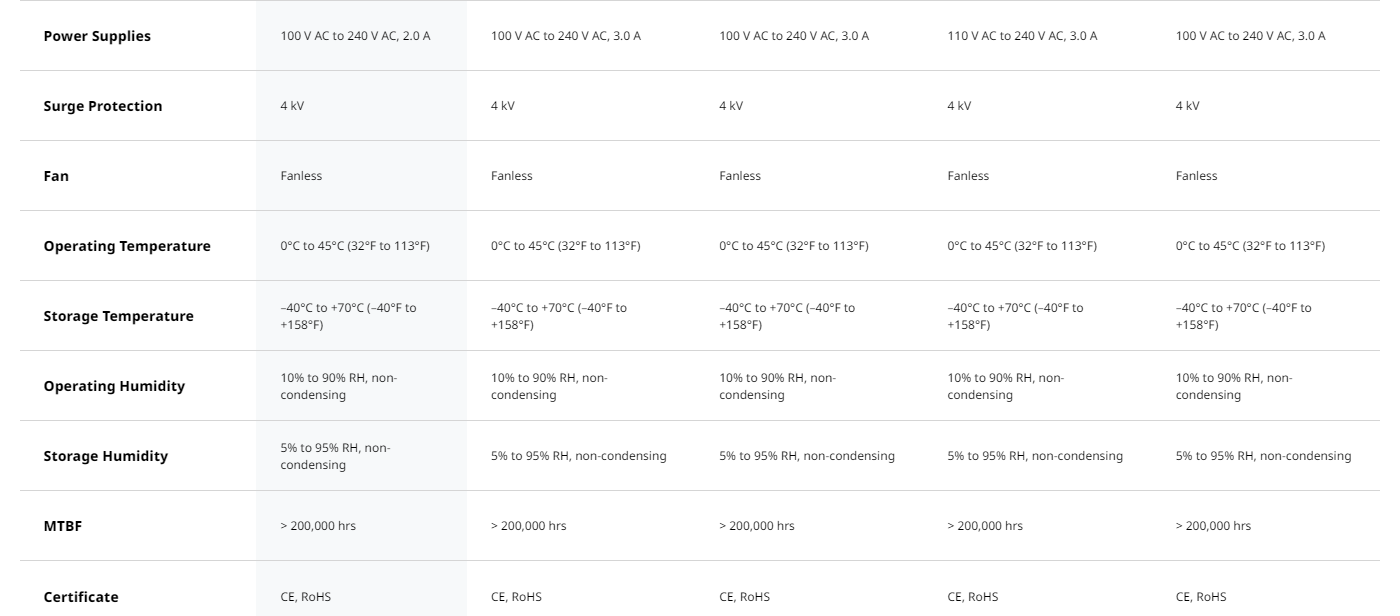This screenshot has height=616, width=1400.
Task: Select the Operating Humidity label
Action: pos(114,386)
